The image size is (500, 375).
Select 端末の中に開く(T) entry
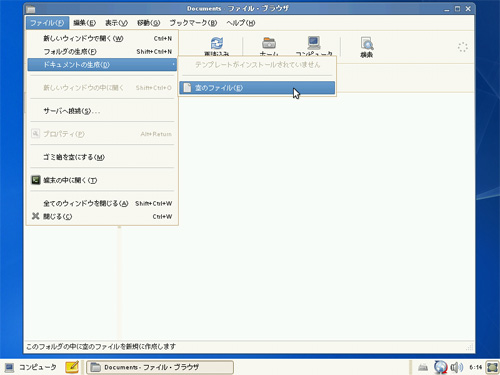click(102, 180)
